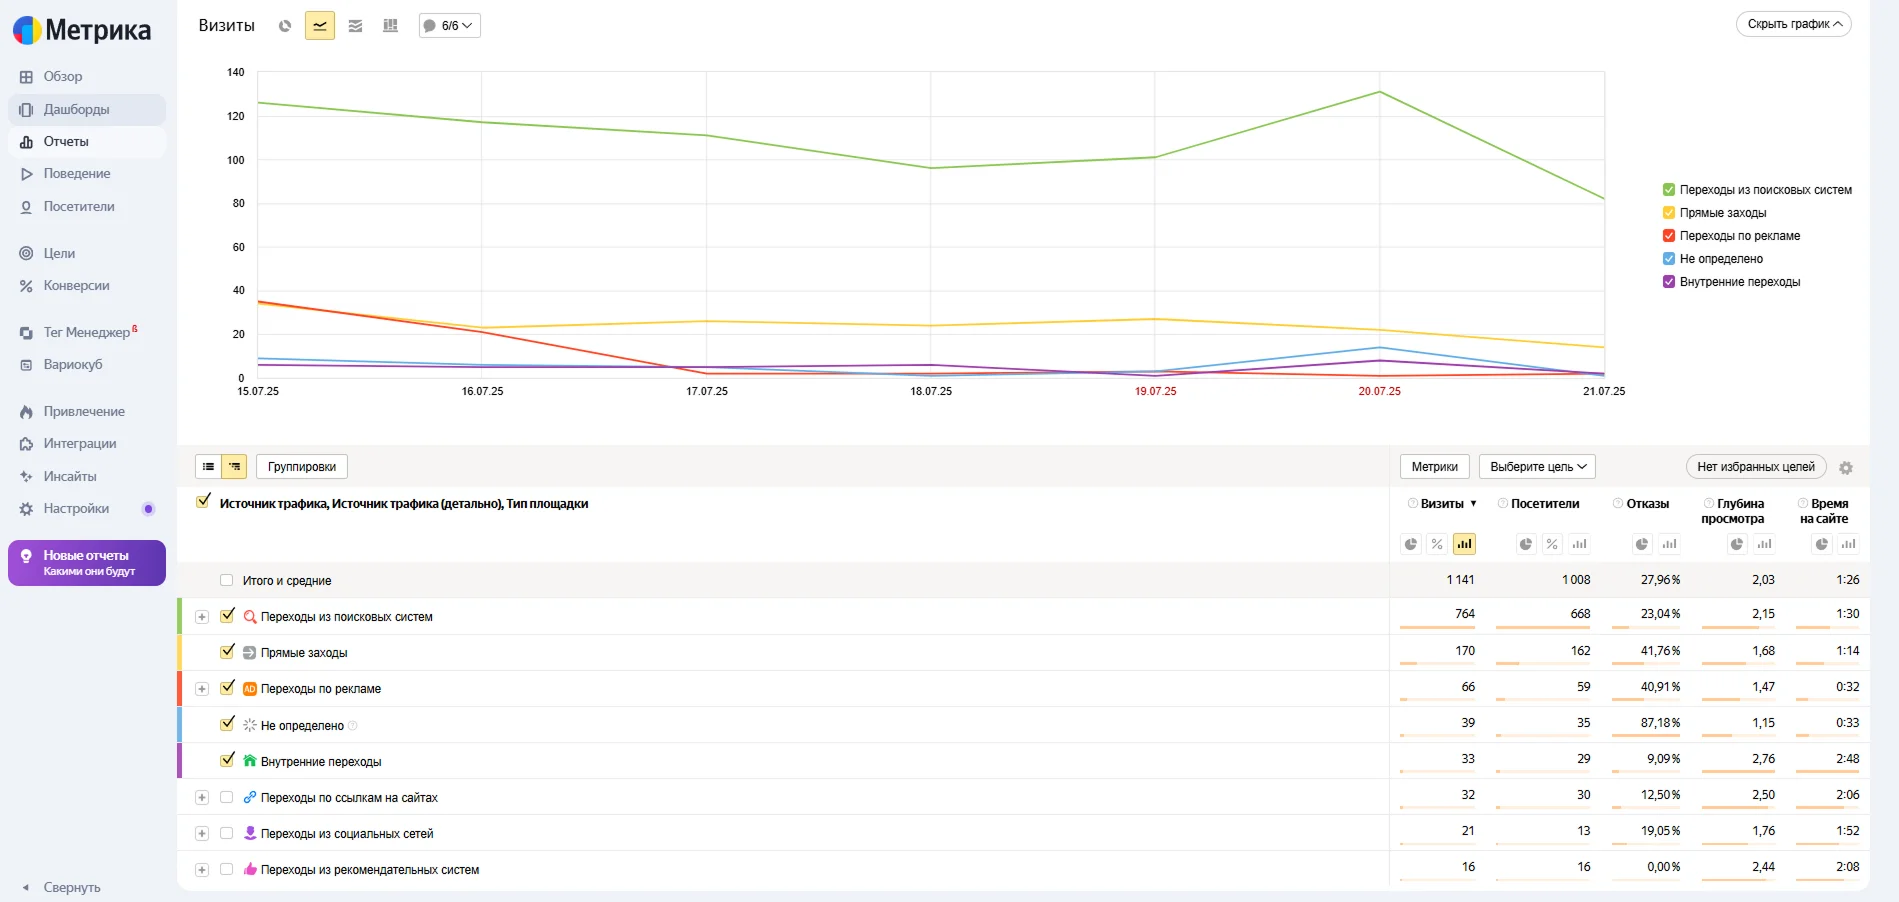The image size is (1899, 902).
Task: Check Переходы из социальных сетей row
Action: (226, 833)
